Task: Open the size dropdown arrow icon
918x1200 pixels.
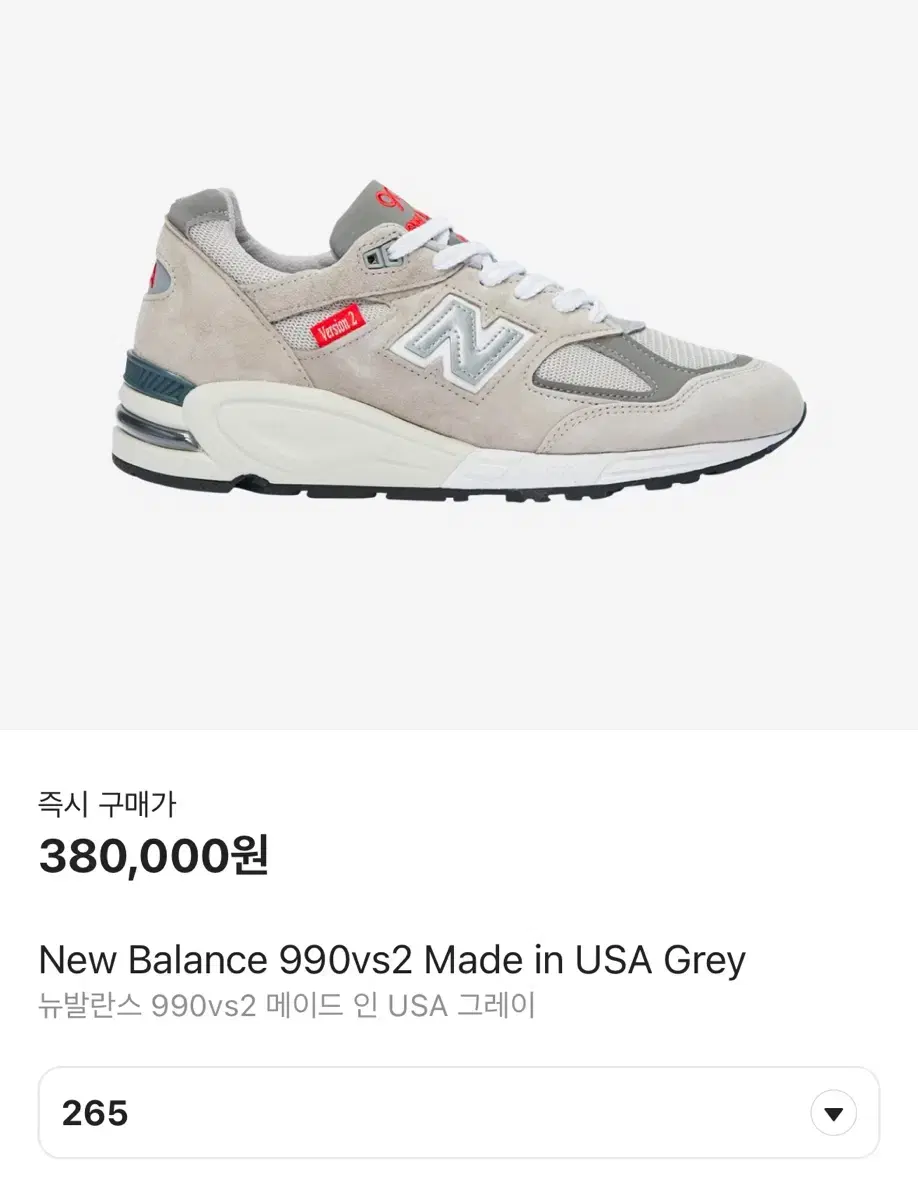Action: [833, 1114]
